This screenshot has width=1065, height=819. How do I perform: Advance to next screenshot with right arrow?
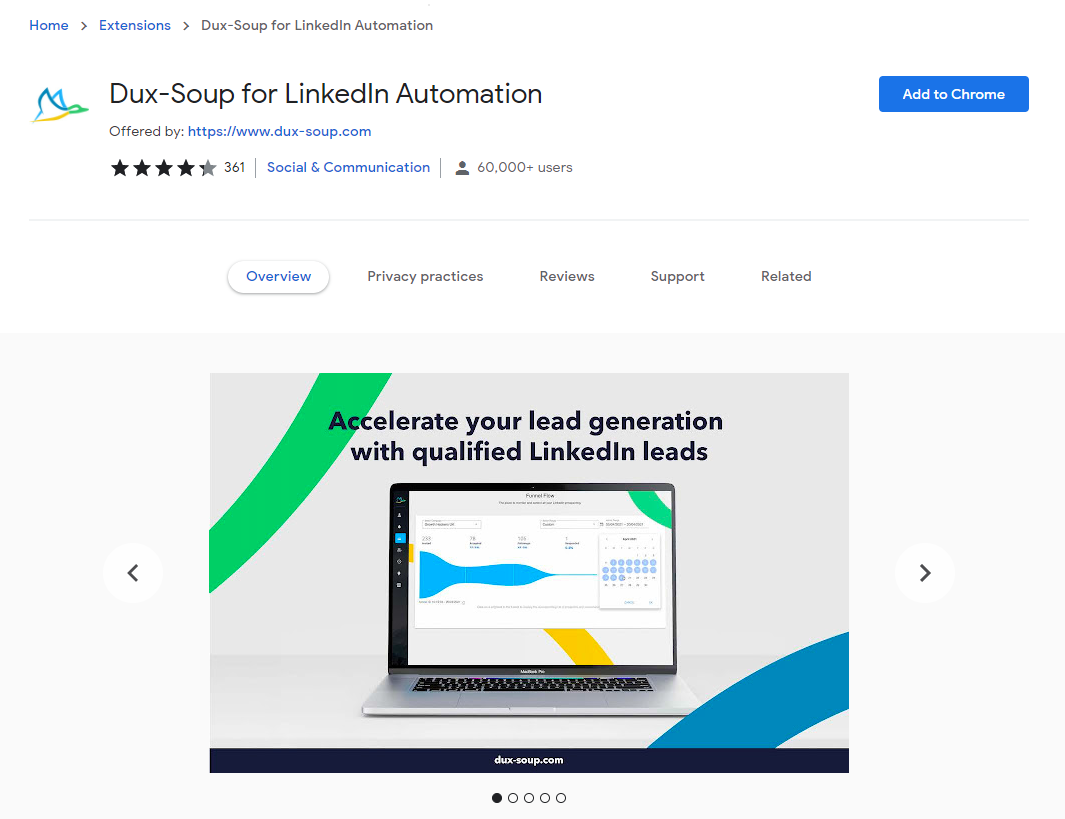tap(924, 573)
